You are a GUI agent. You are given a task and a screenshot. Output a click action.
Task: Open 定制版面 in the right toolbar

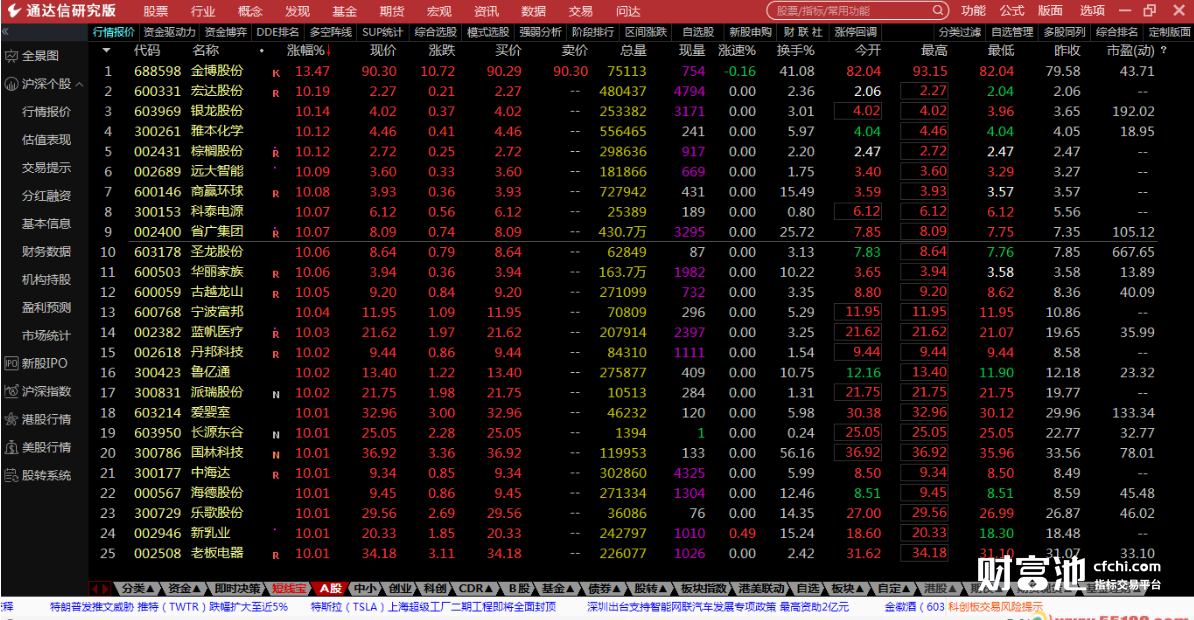[x=1169, y=32]
